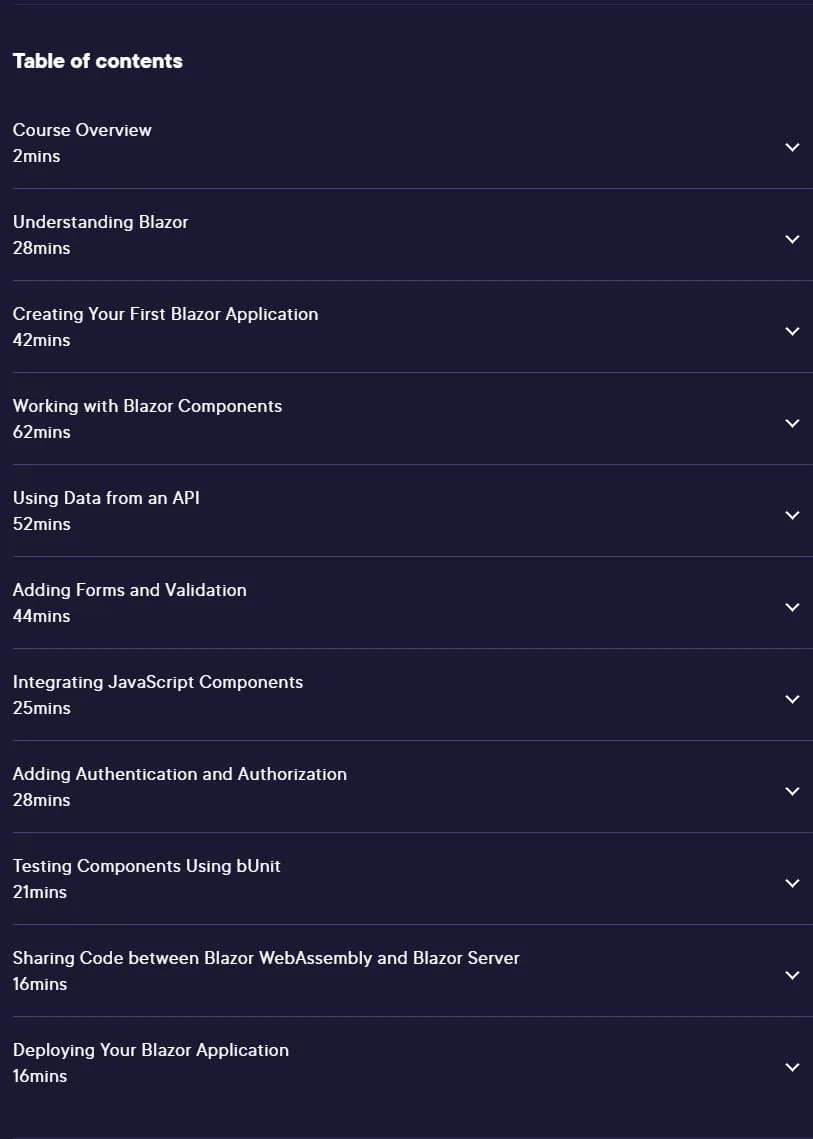Viewport: 813px width, 1139px height.
Task: Expand Using Data from an API chevron
Action: point(792,515)
